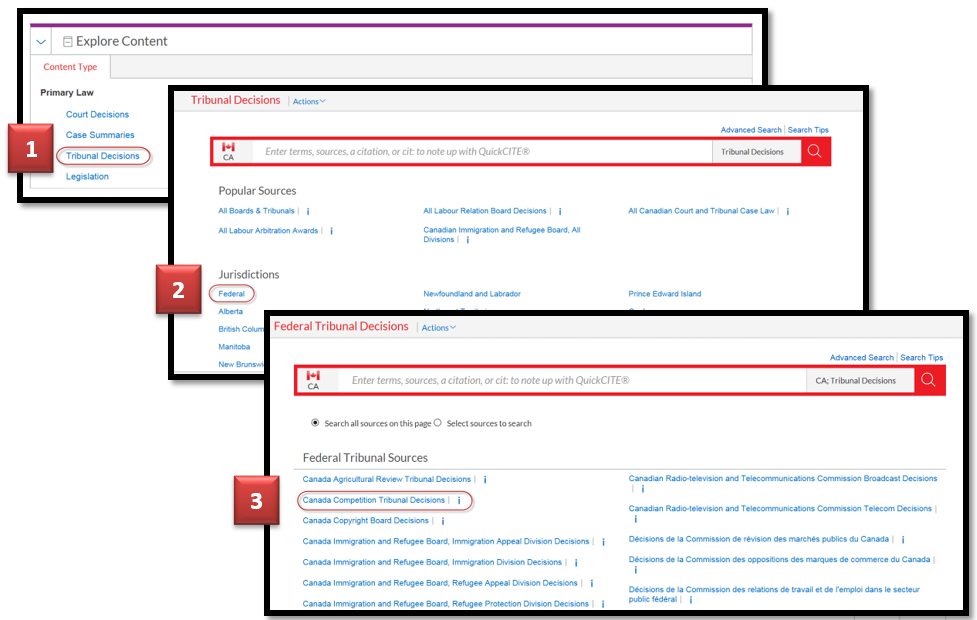This screenshot has width=977, height=620.
Task: Show info for Commission des relations de travail secteur public fédéral
Action: click(691, 599)
